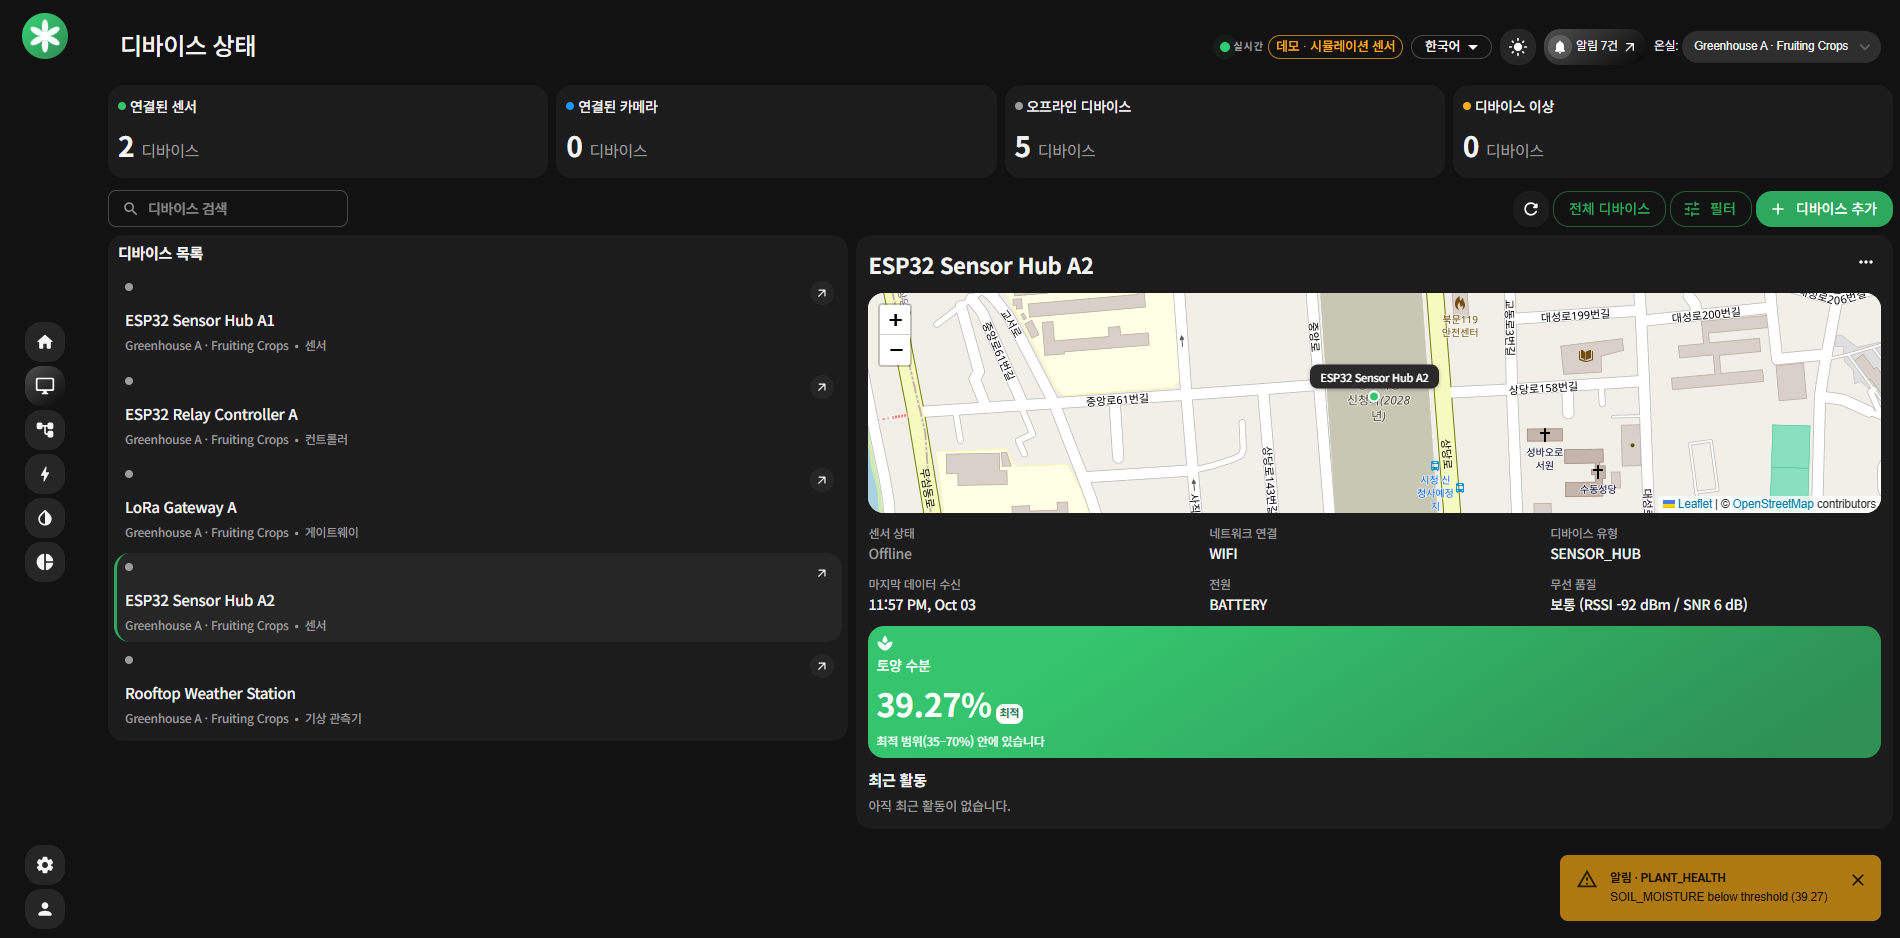
Task: Click the 전체 디바이스 button
Action: click(1609, 209)
